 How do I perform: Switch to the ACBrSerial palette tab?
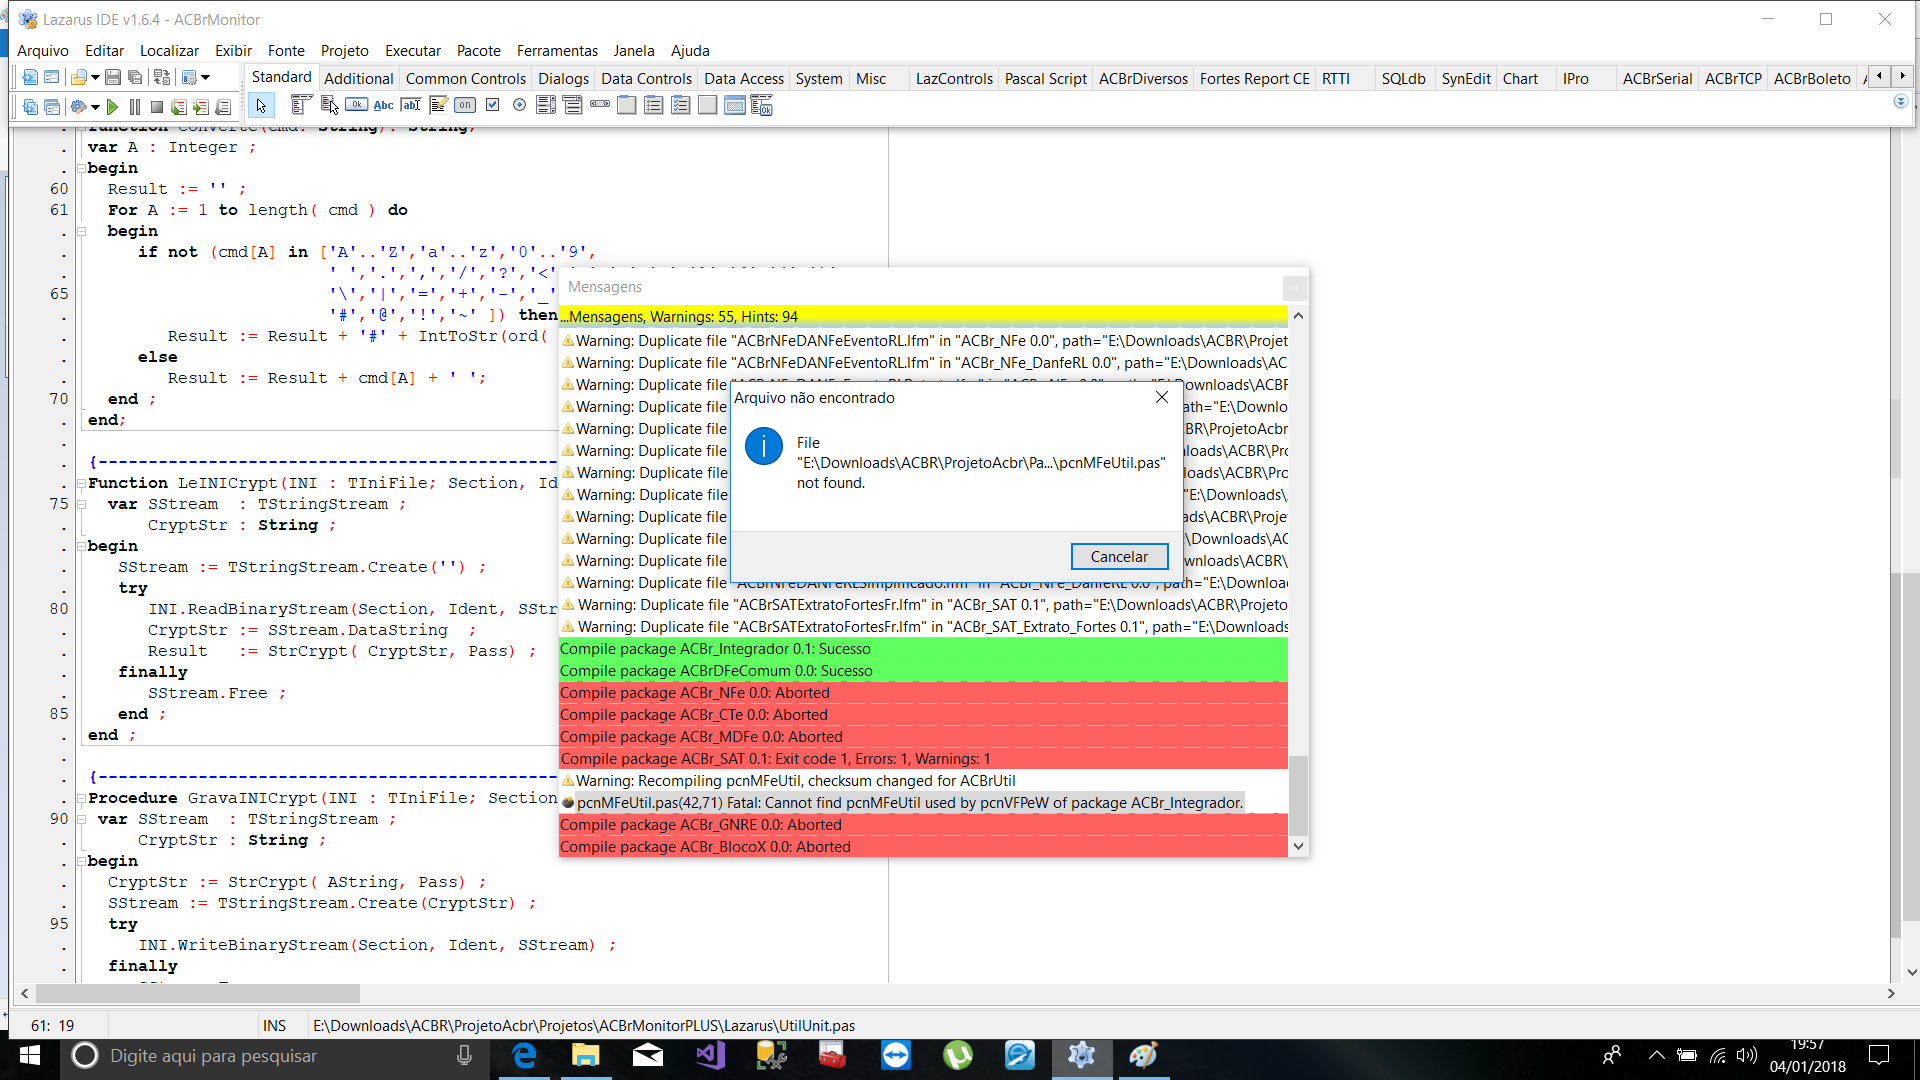(x=1657, y=78)
